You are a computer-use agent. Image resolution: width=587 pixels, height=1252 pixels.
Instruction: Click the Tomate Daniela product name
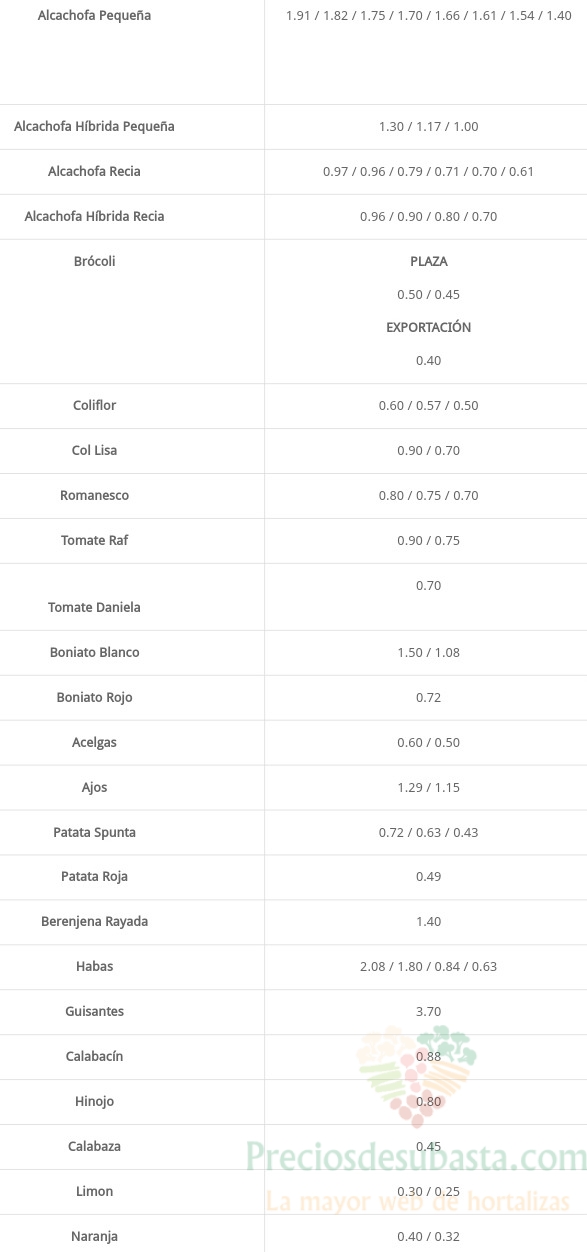point(94,607)
